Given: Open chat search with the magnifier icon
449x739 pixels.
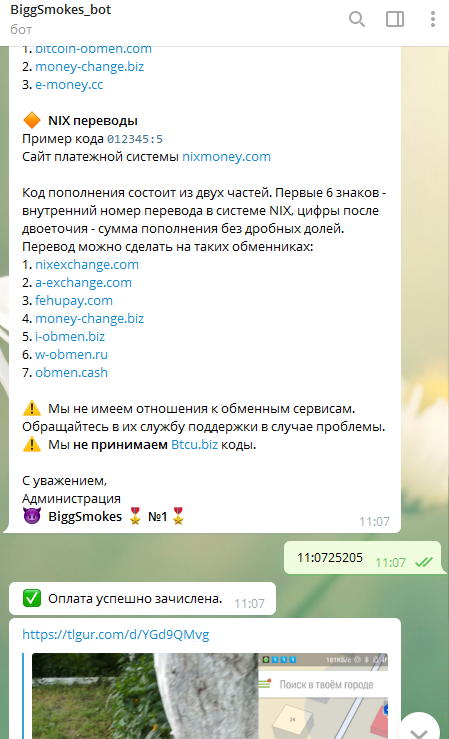Looking at the screenshot, I should pos(357,19).
